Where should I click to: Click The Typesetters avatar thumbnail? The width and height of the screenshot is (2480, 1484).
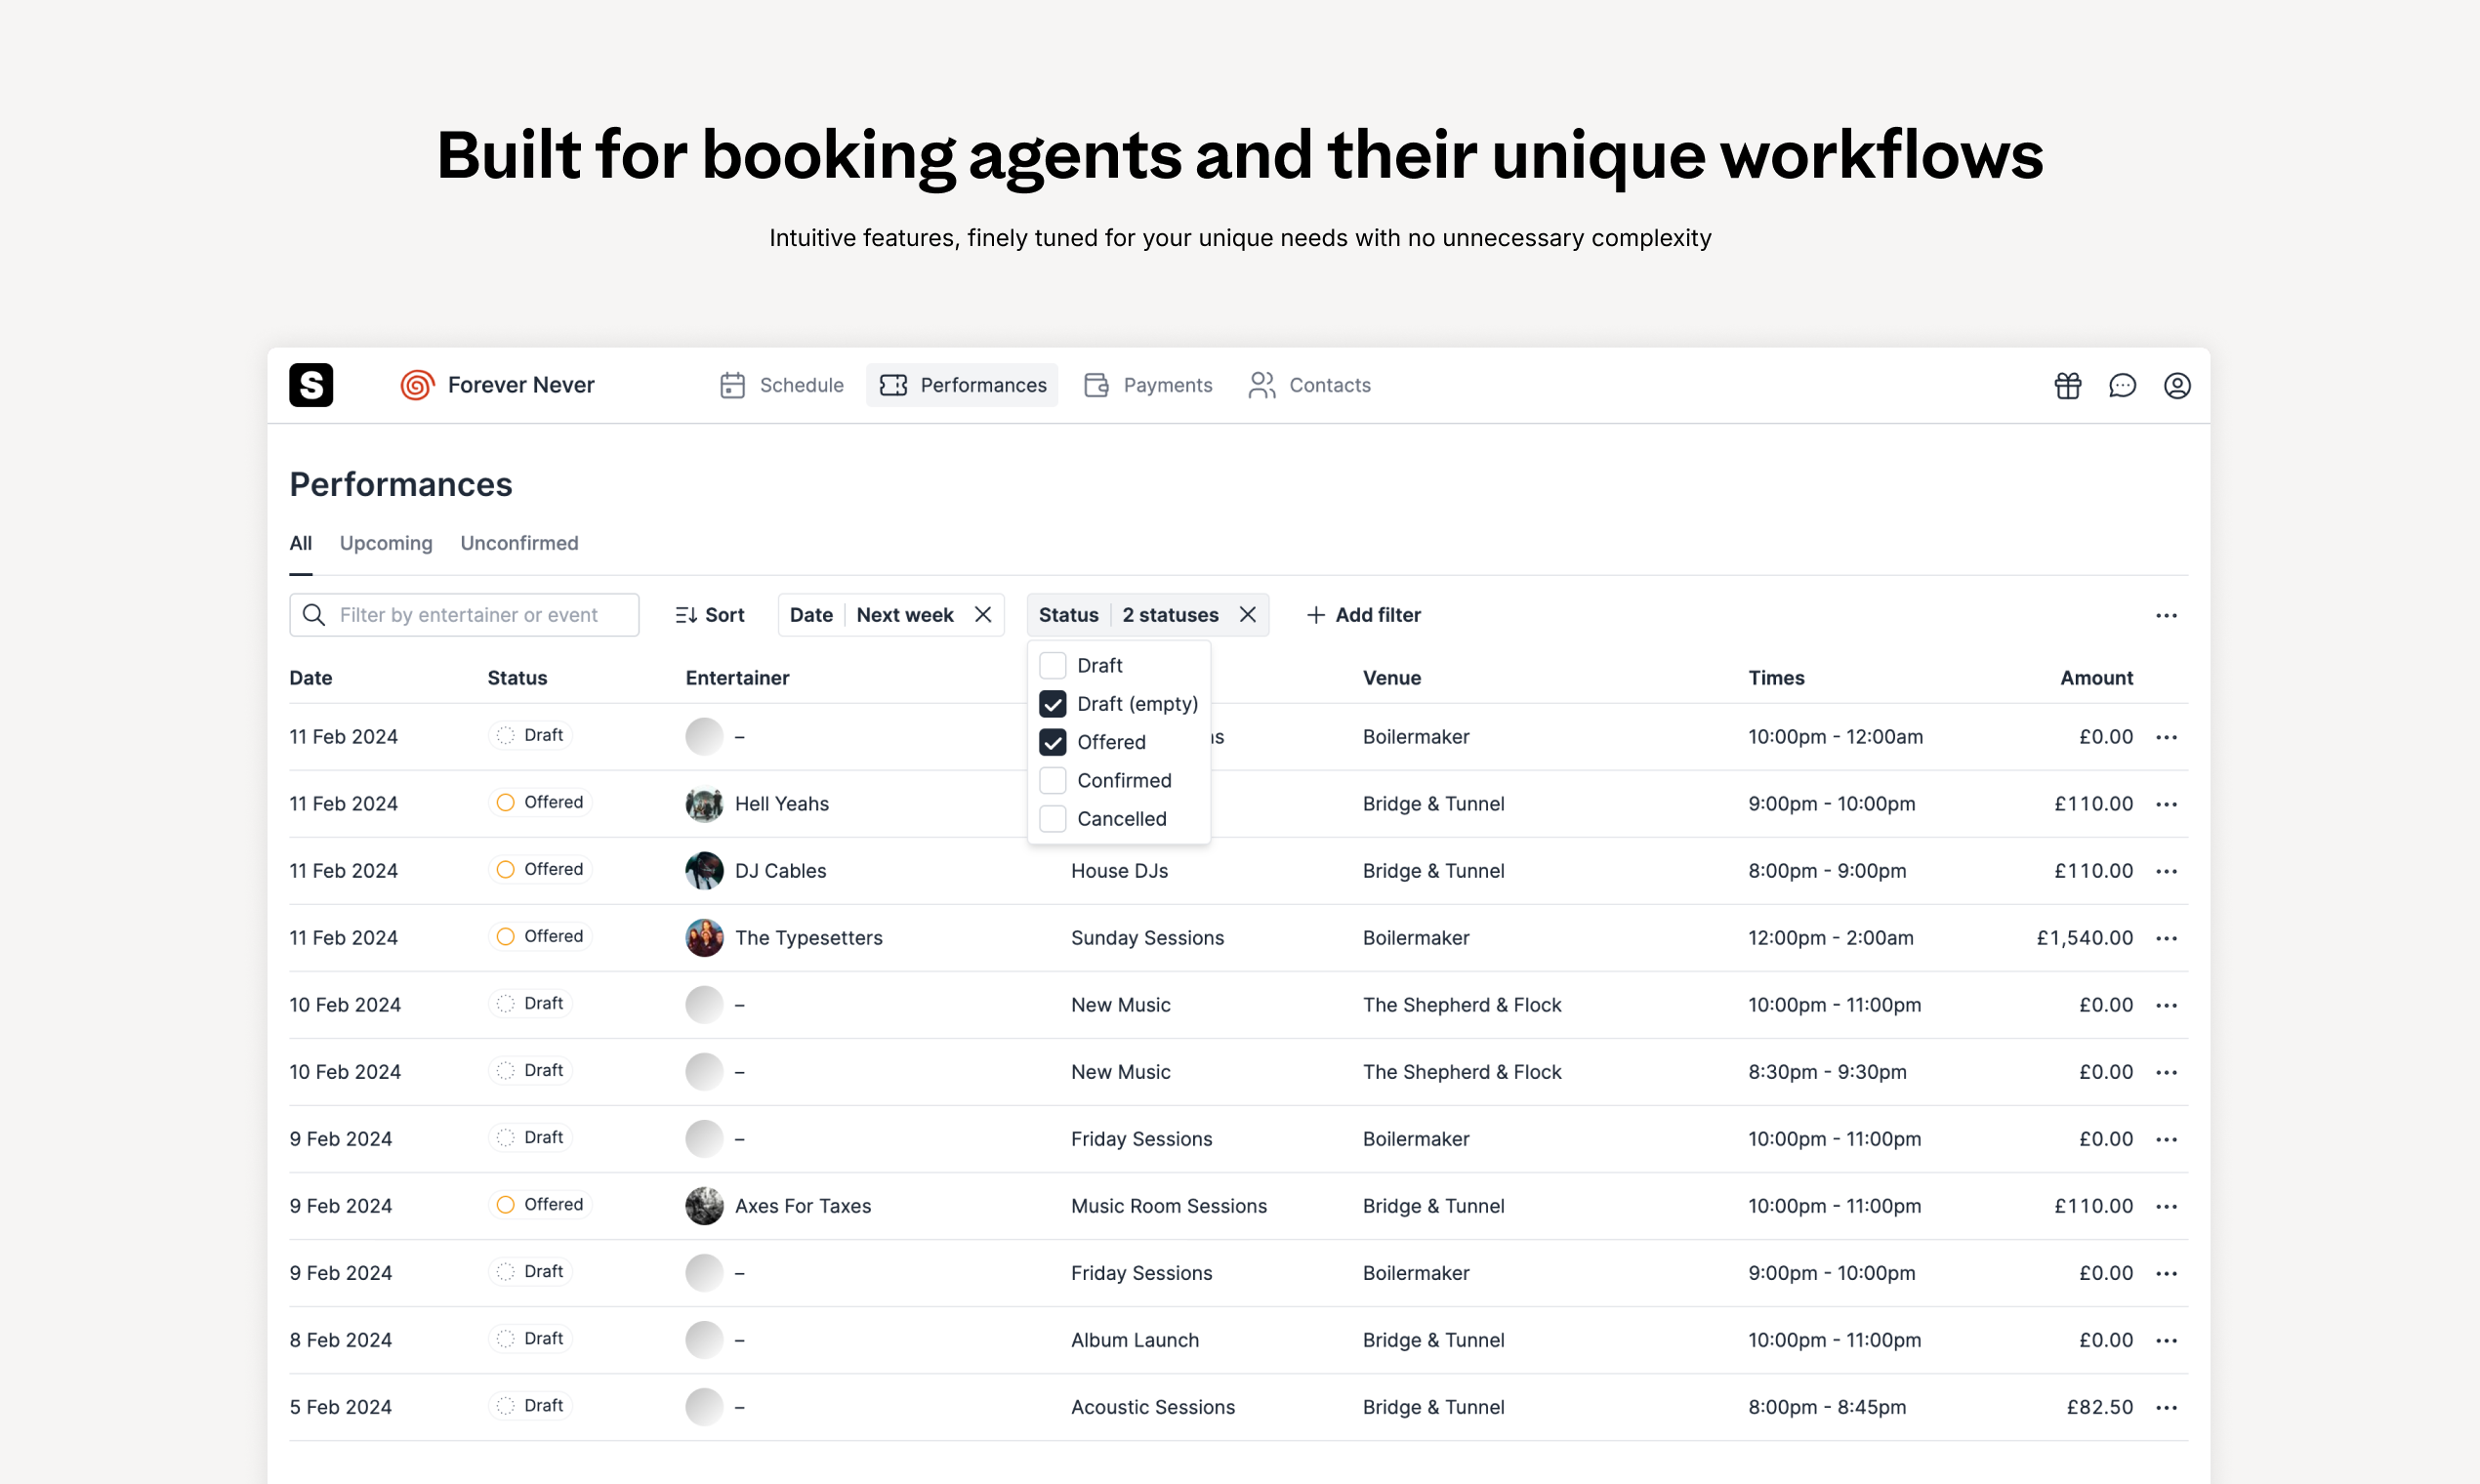[704, 938]
